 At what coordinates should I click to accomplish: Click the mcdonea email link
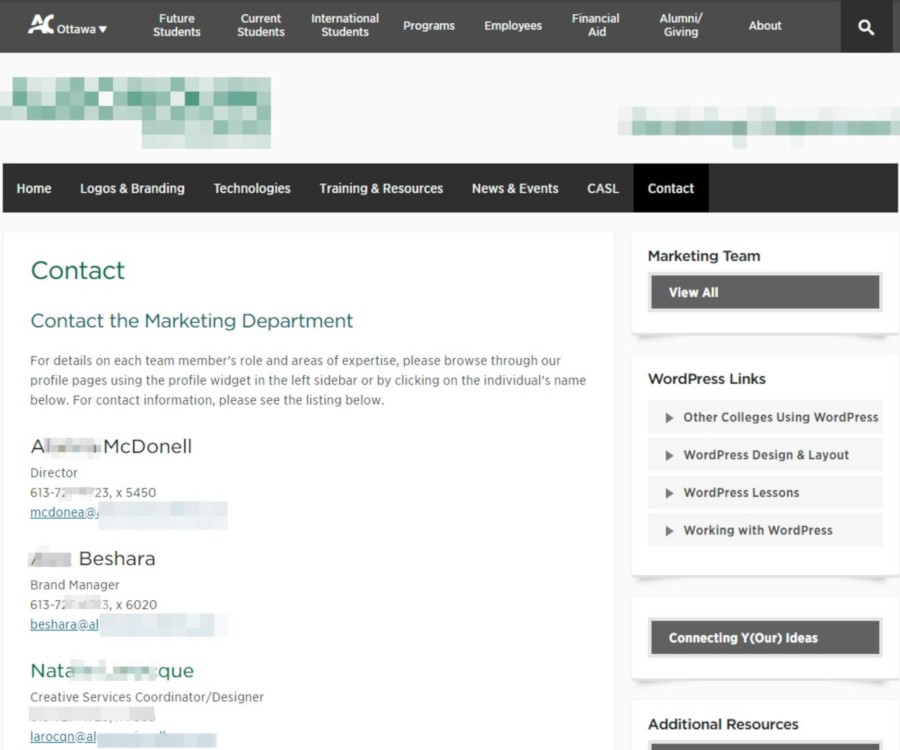tap(65, 513)
